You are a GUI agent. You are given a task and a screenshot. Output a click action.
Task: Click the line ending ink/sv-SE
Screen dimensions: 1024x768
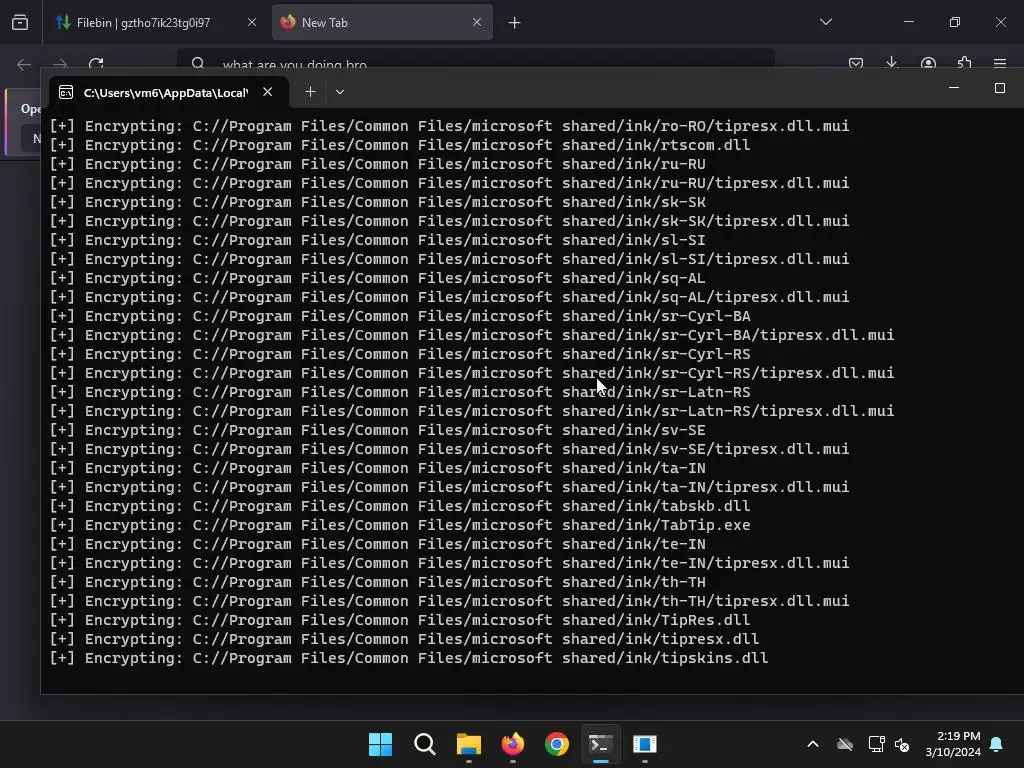377,430
